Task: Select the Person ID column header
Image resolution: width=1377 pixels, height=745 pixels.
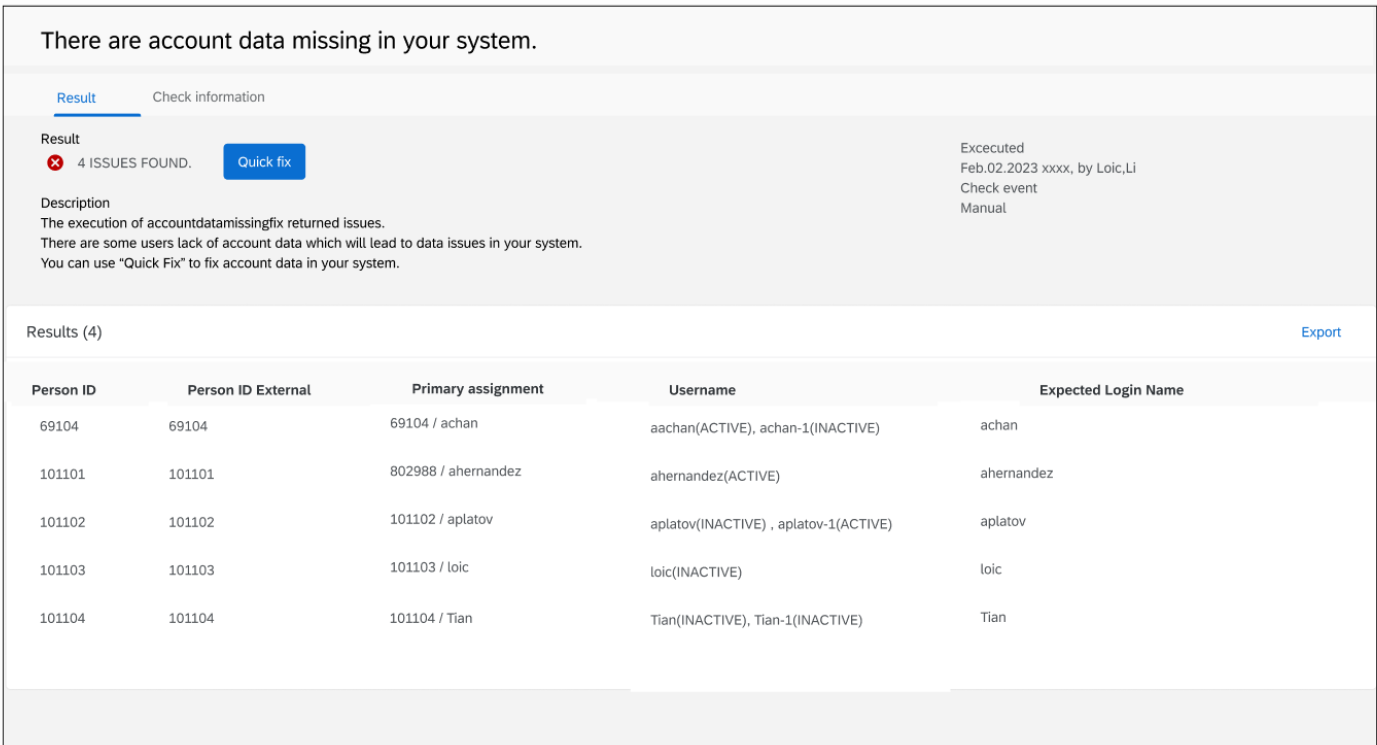Action: coord(64,390)
